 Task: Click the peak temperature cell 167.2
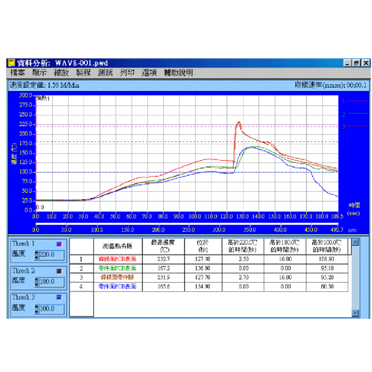pos(163,268)
